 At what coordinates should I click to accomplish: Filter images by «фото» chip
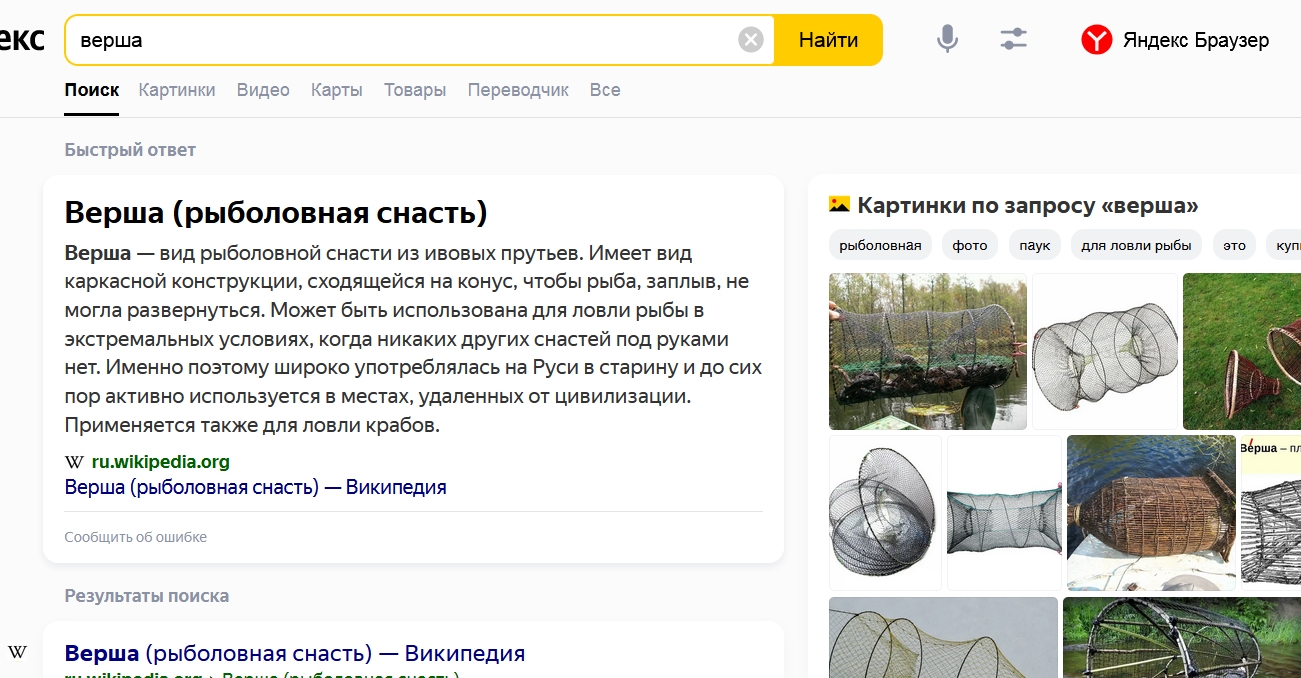point(970,245)
